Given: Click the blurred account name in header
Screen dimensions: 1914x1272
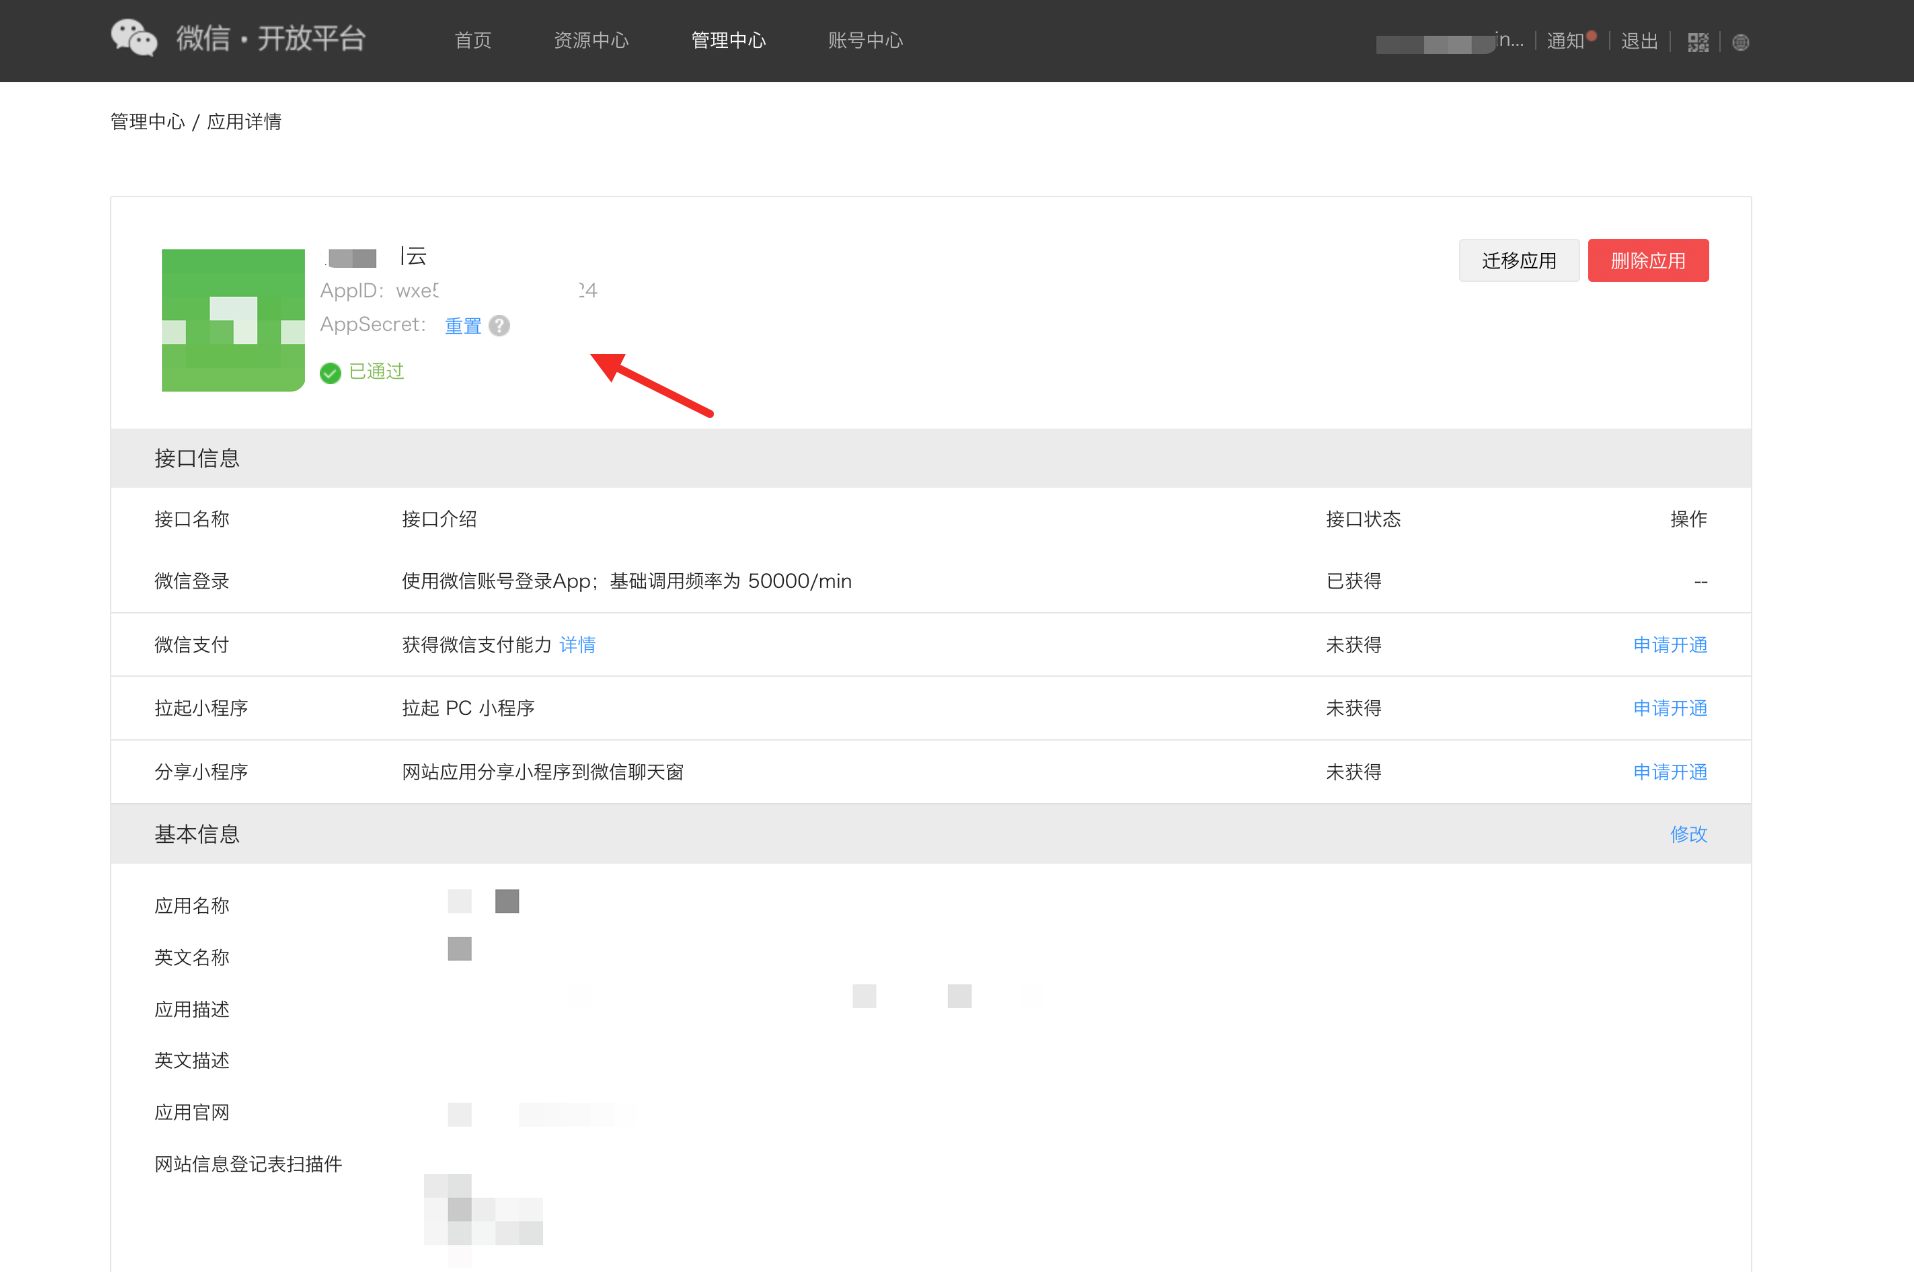Looking at the screenshot, I should [1449, 42].
